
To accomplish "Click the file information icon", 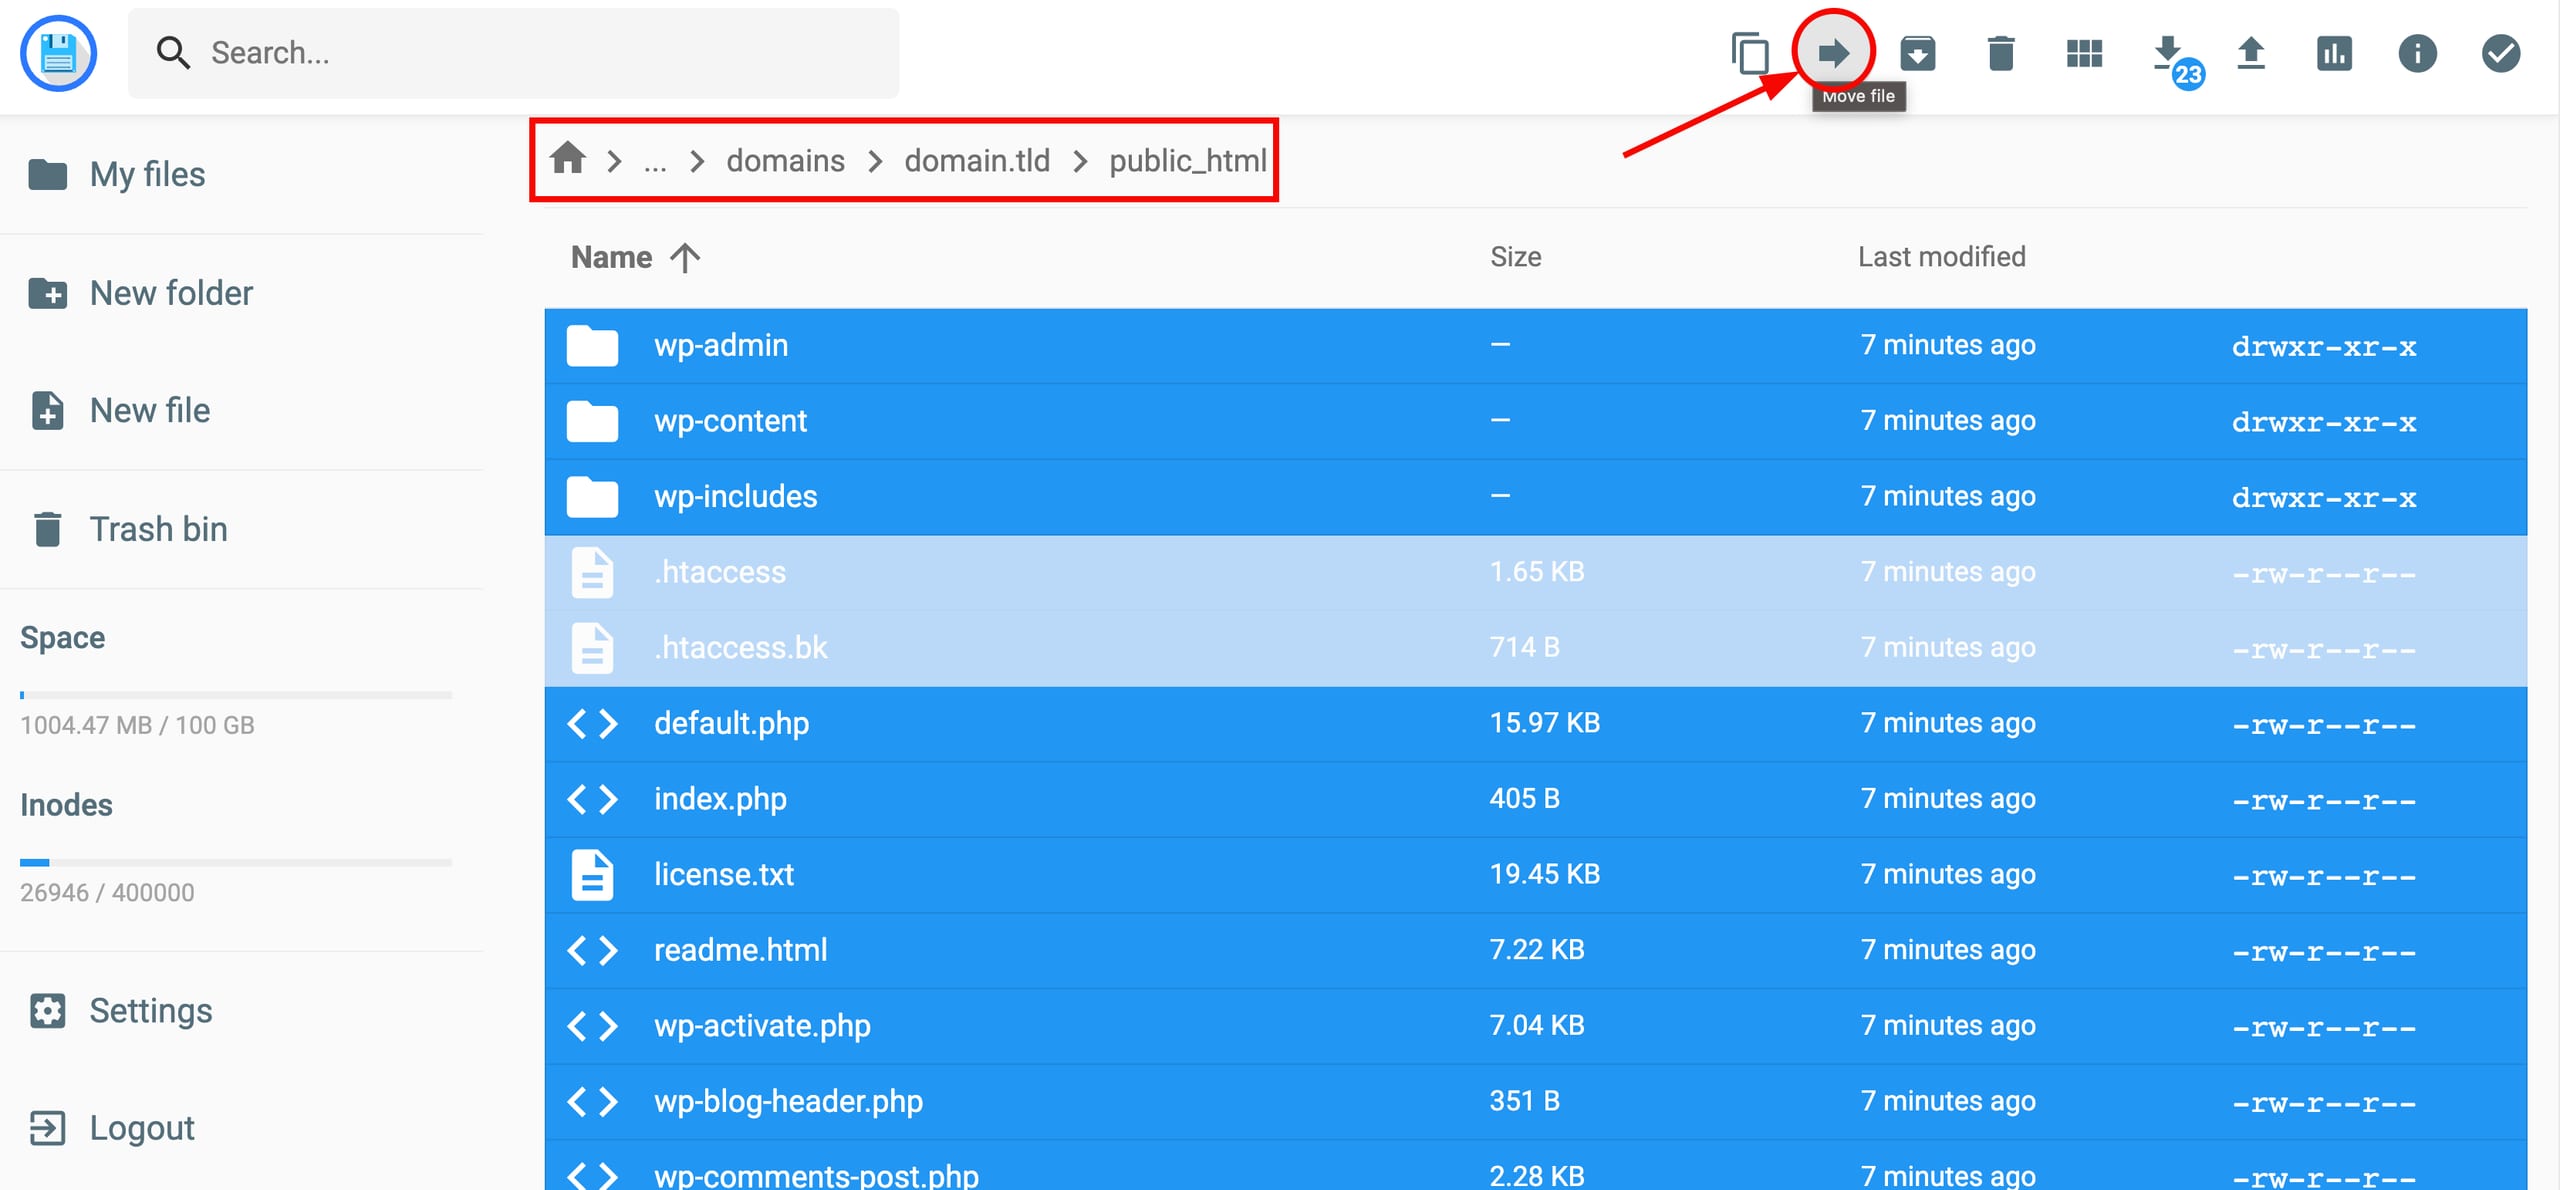I will [2417, 54].
